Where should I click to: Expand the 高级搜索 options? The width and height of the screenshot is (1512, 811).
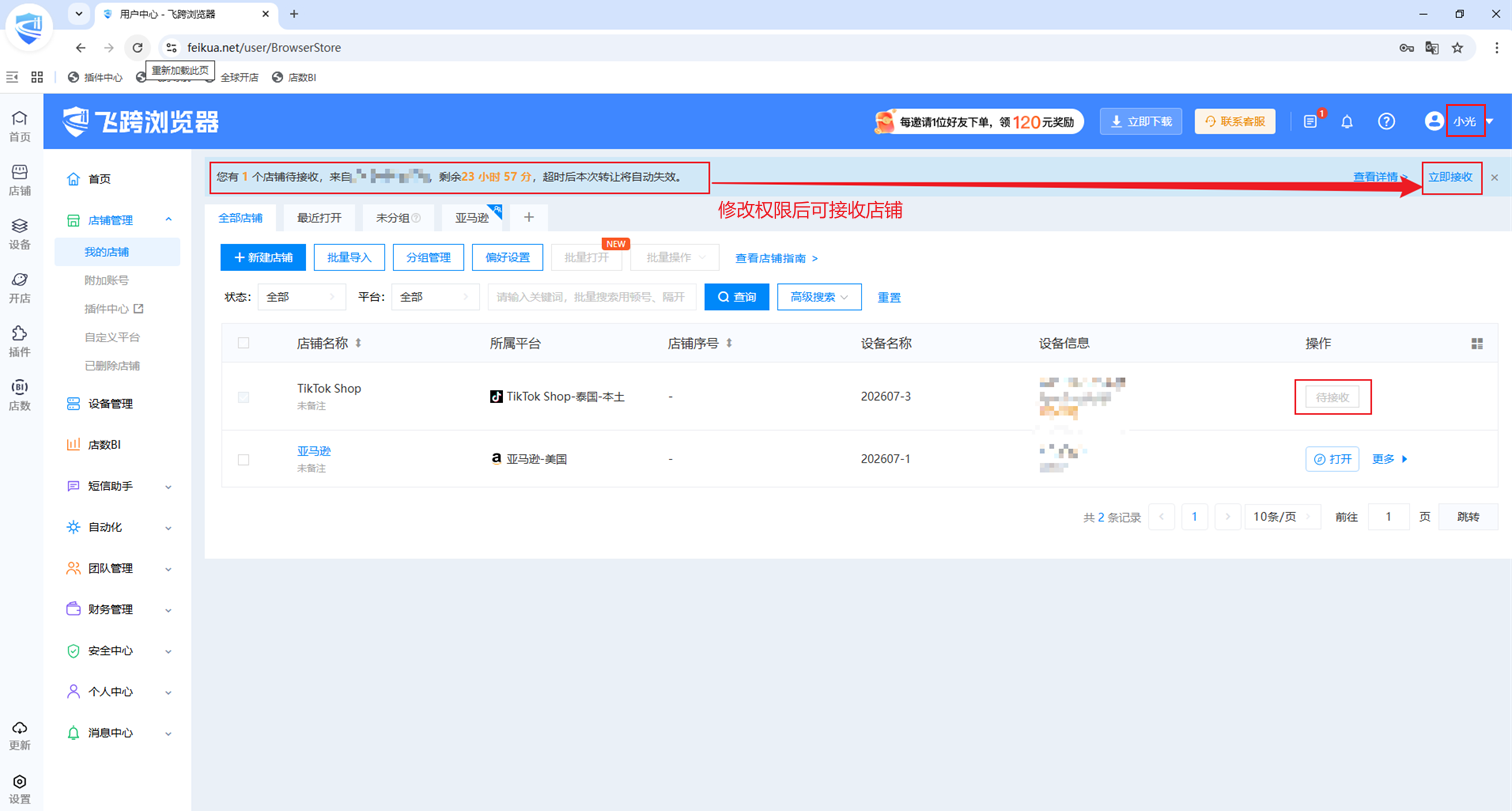point(819,297)
